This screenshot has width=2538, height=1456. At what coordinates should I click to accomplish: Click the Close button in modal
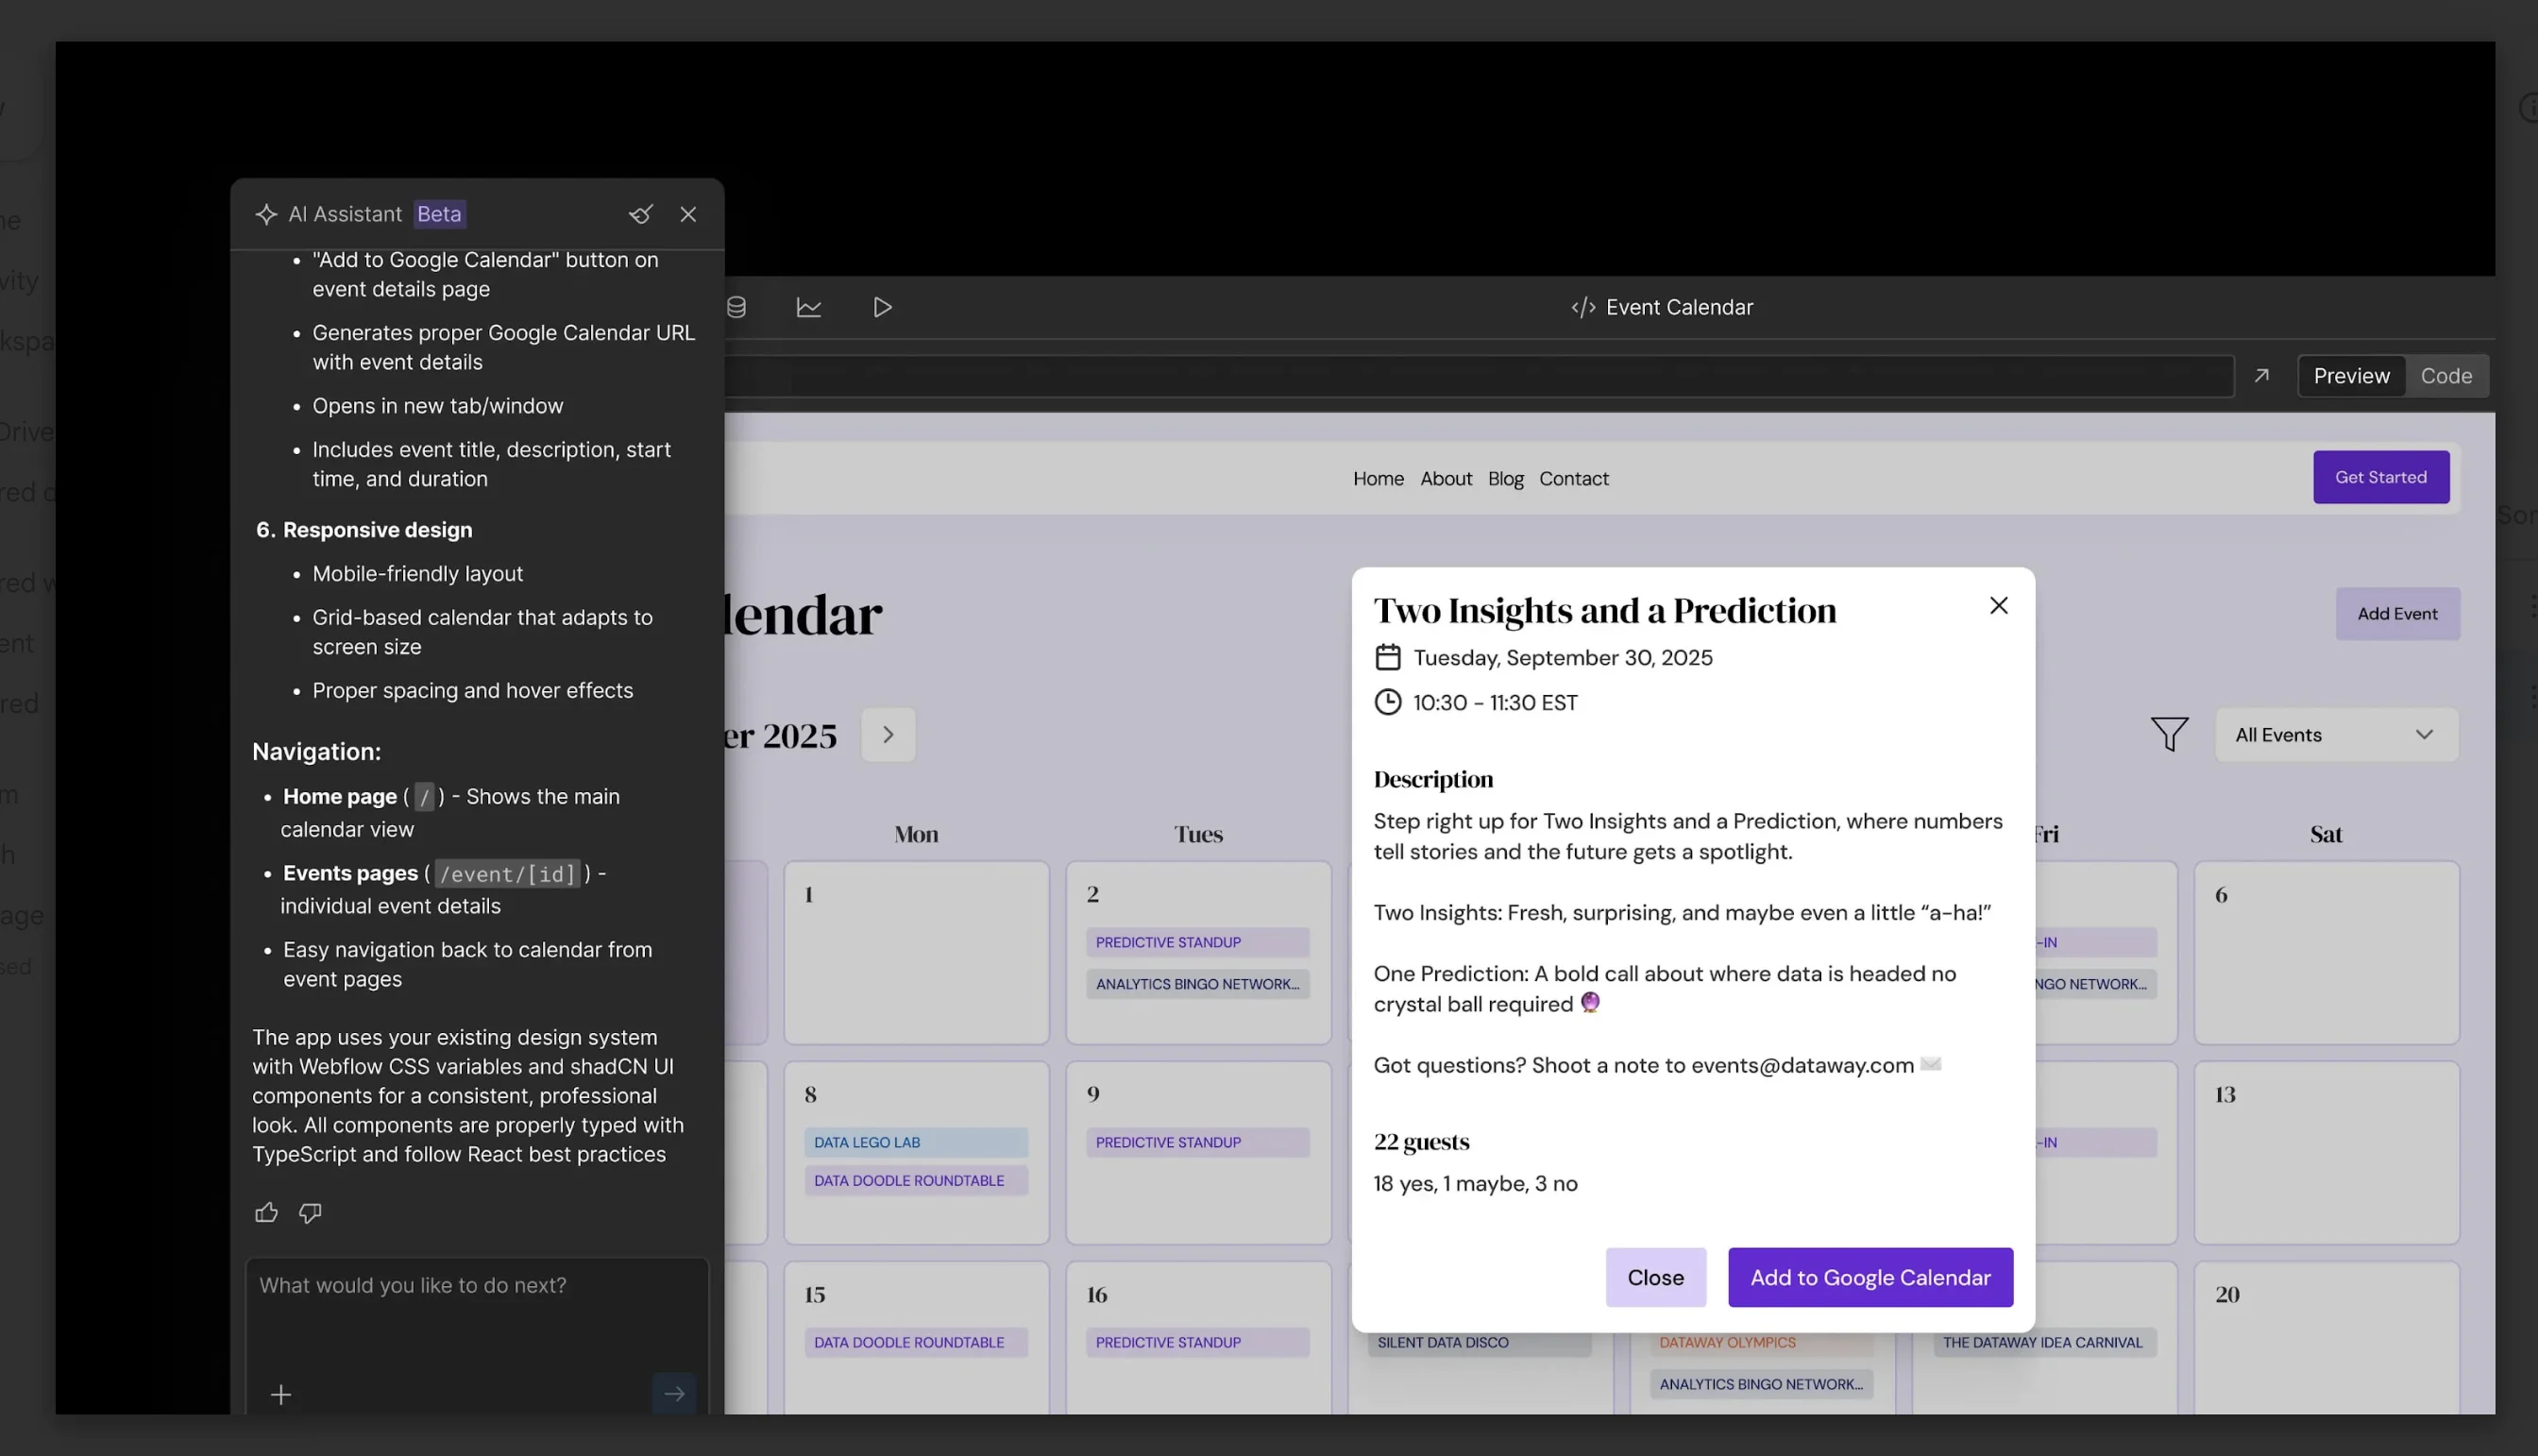[x=1655, y=1277]
